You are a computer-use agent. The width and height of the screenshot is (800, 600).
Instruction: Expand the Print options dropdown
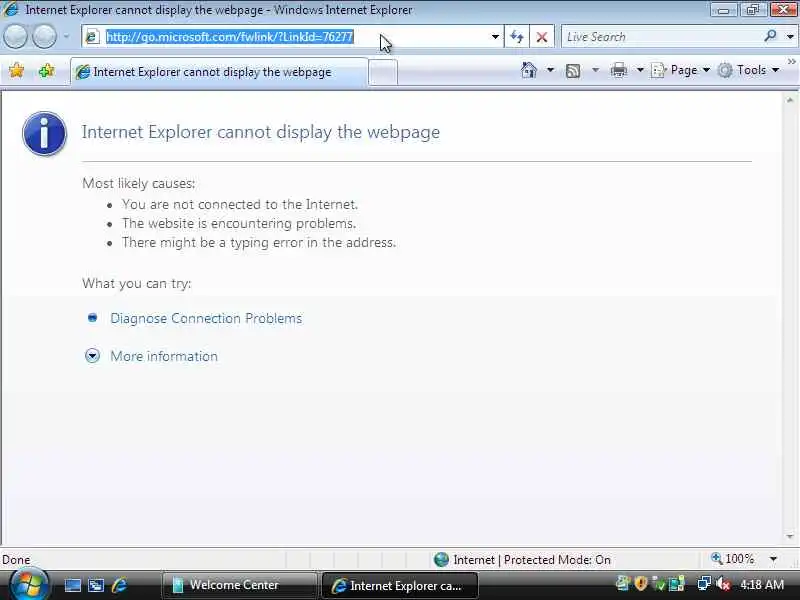(x=640, y=70)
